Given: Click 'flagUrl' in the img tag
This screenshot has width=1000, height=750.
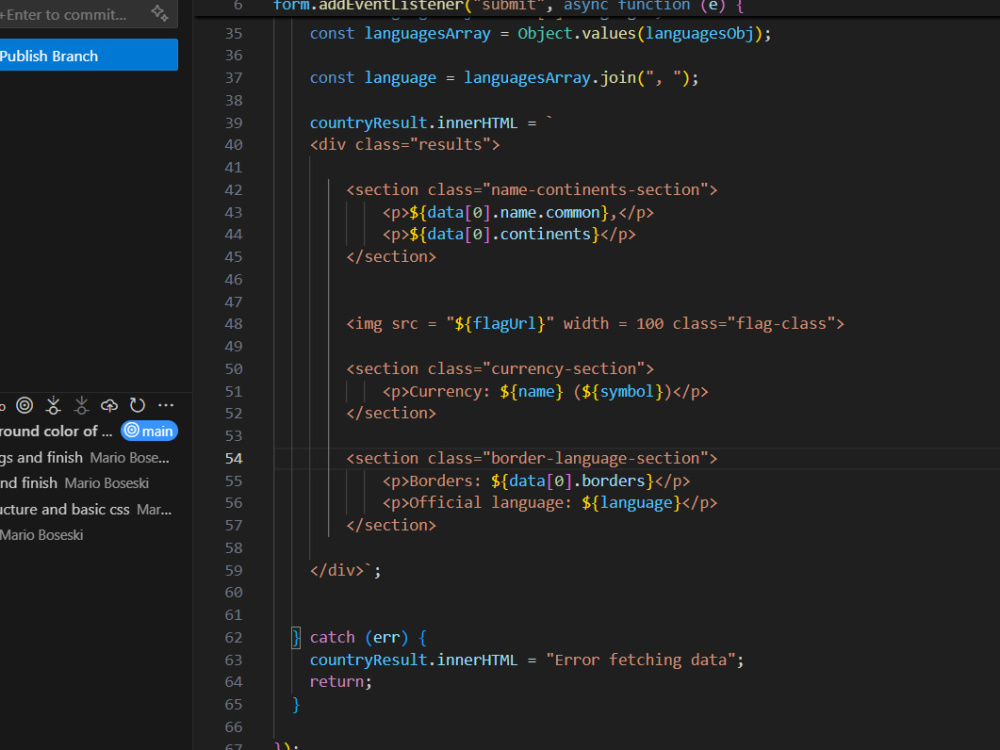Looking at the screenshot, I should coord(504,324).
